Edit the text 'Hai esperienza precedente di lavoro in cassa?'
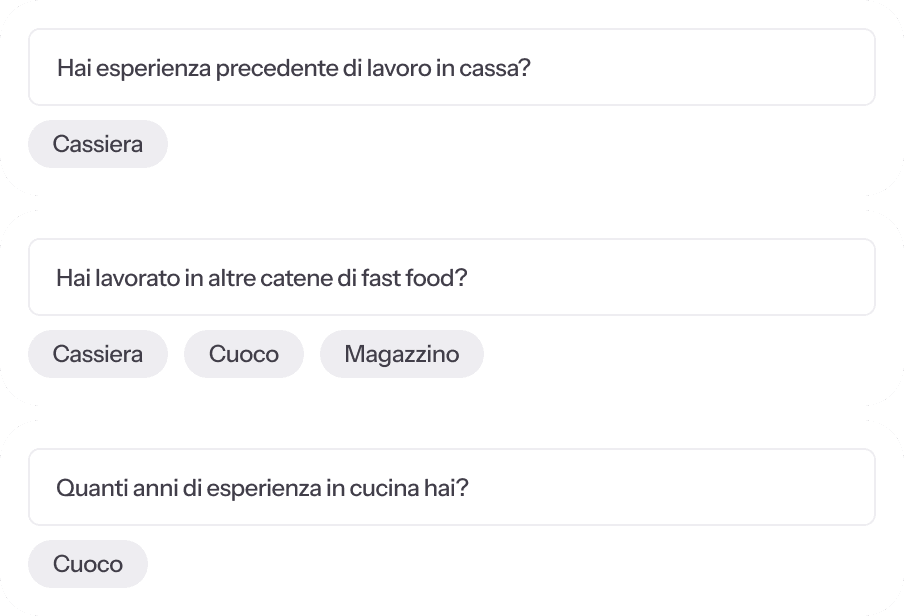The image size is (904, 616). [x=451, y=67]
